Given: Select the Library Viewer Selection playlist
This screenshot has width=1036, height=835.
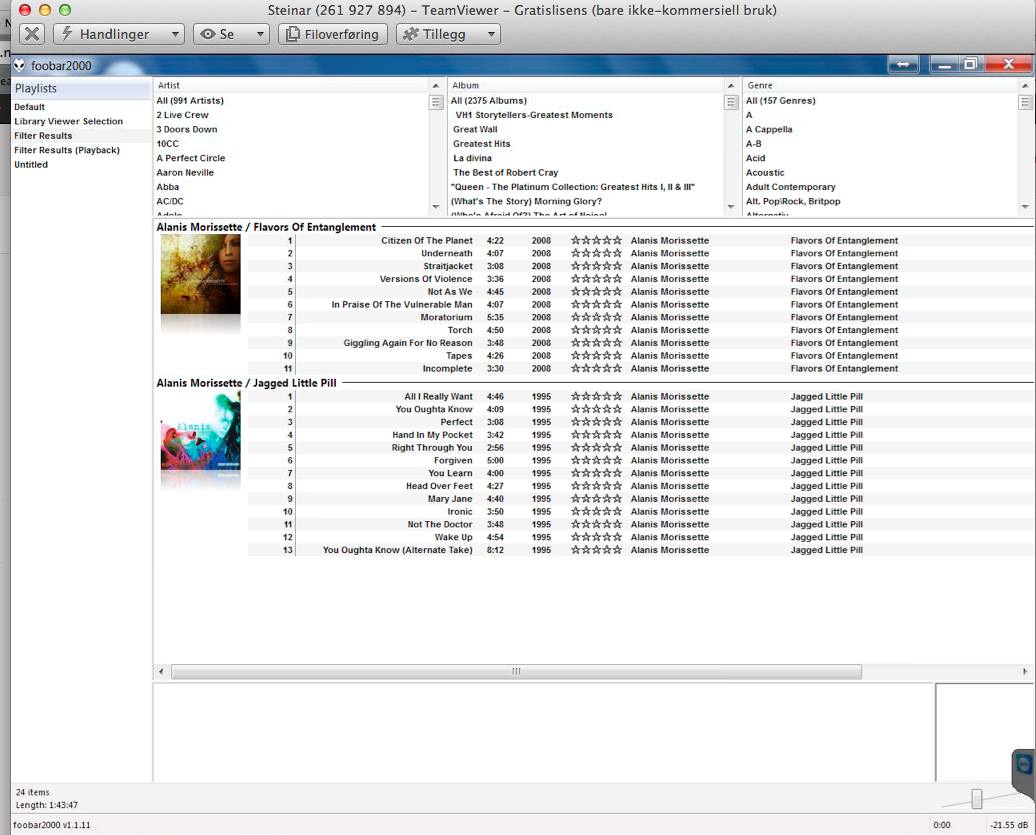Looking at the screenshot, I should pyautogui.click(x=69, y=122).
